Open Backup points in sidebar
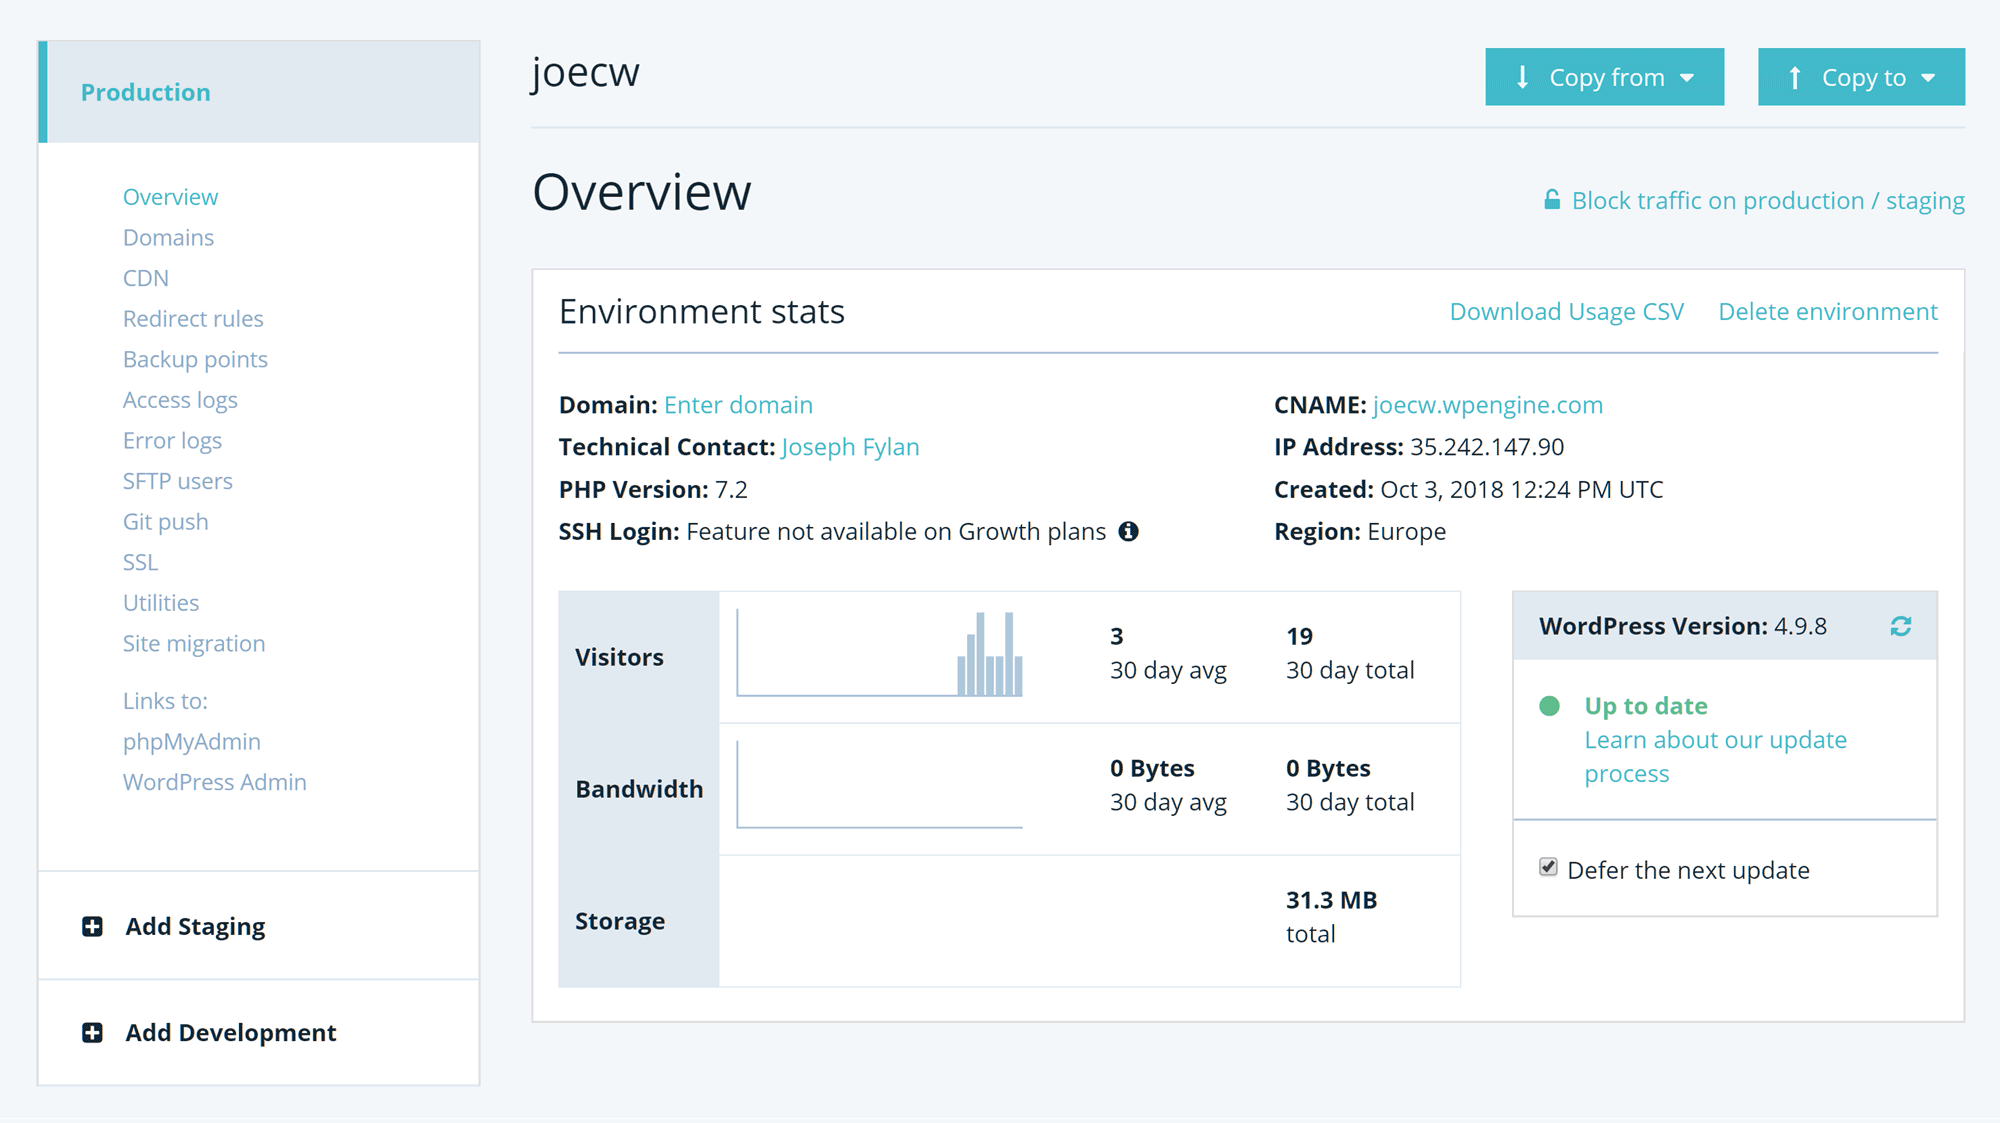 pyautogui.click(x=195, y=359)
